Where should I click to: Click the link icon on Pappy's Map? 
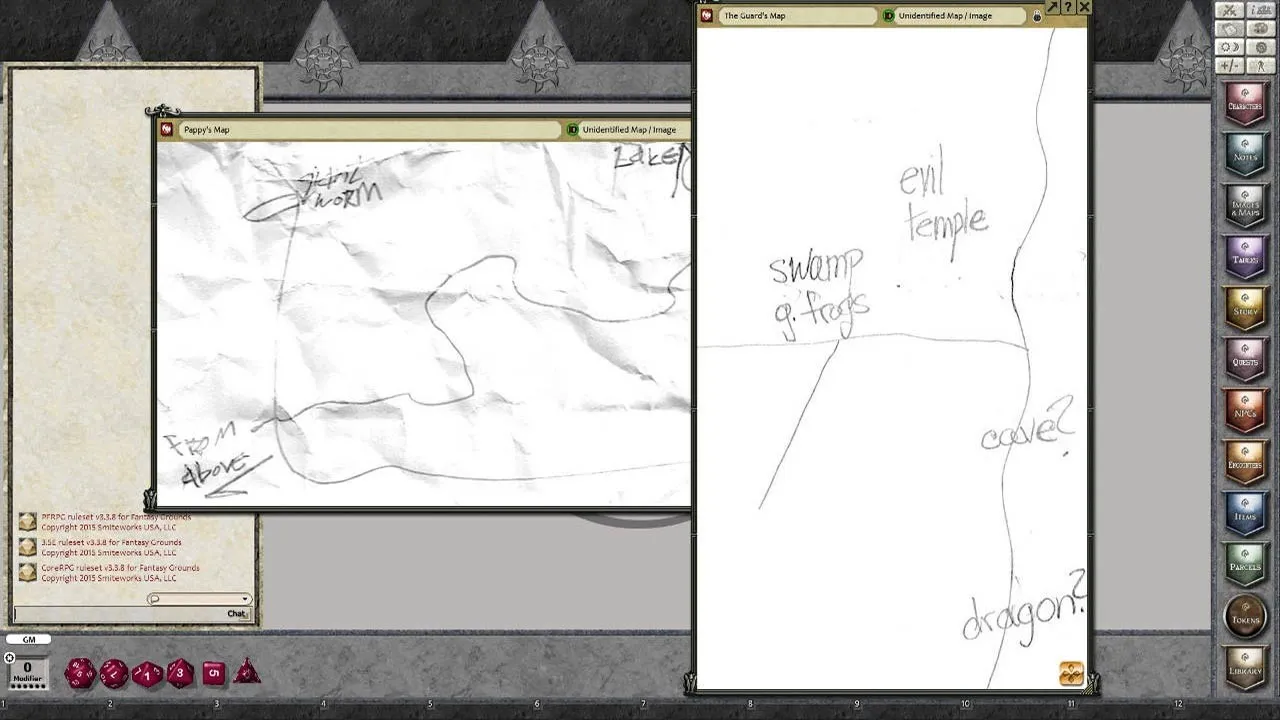(167, 129)
